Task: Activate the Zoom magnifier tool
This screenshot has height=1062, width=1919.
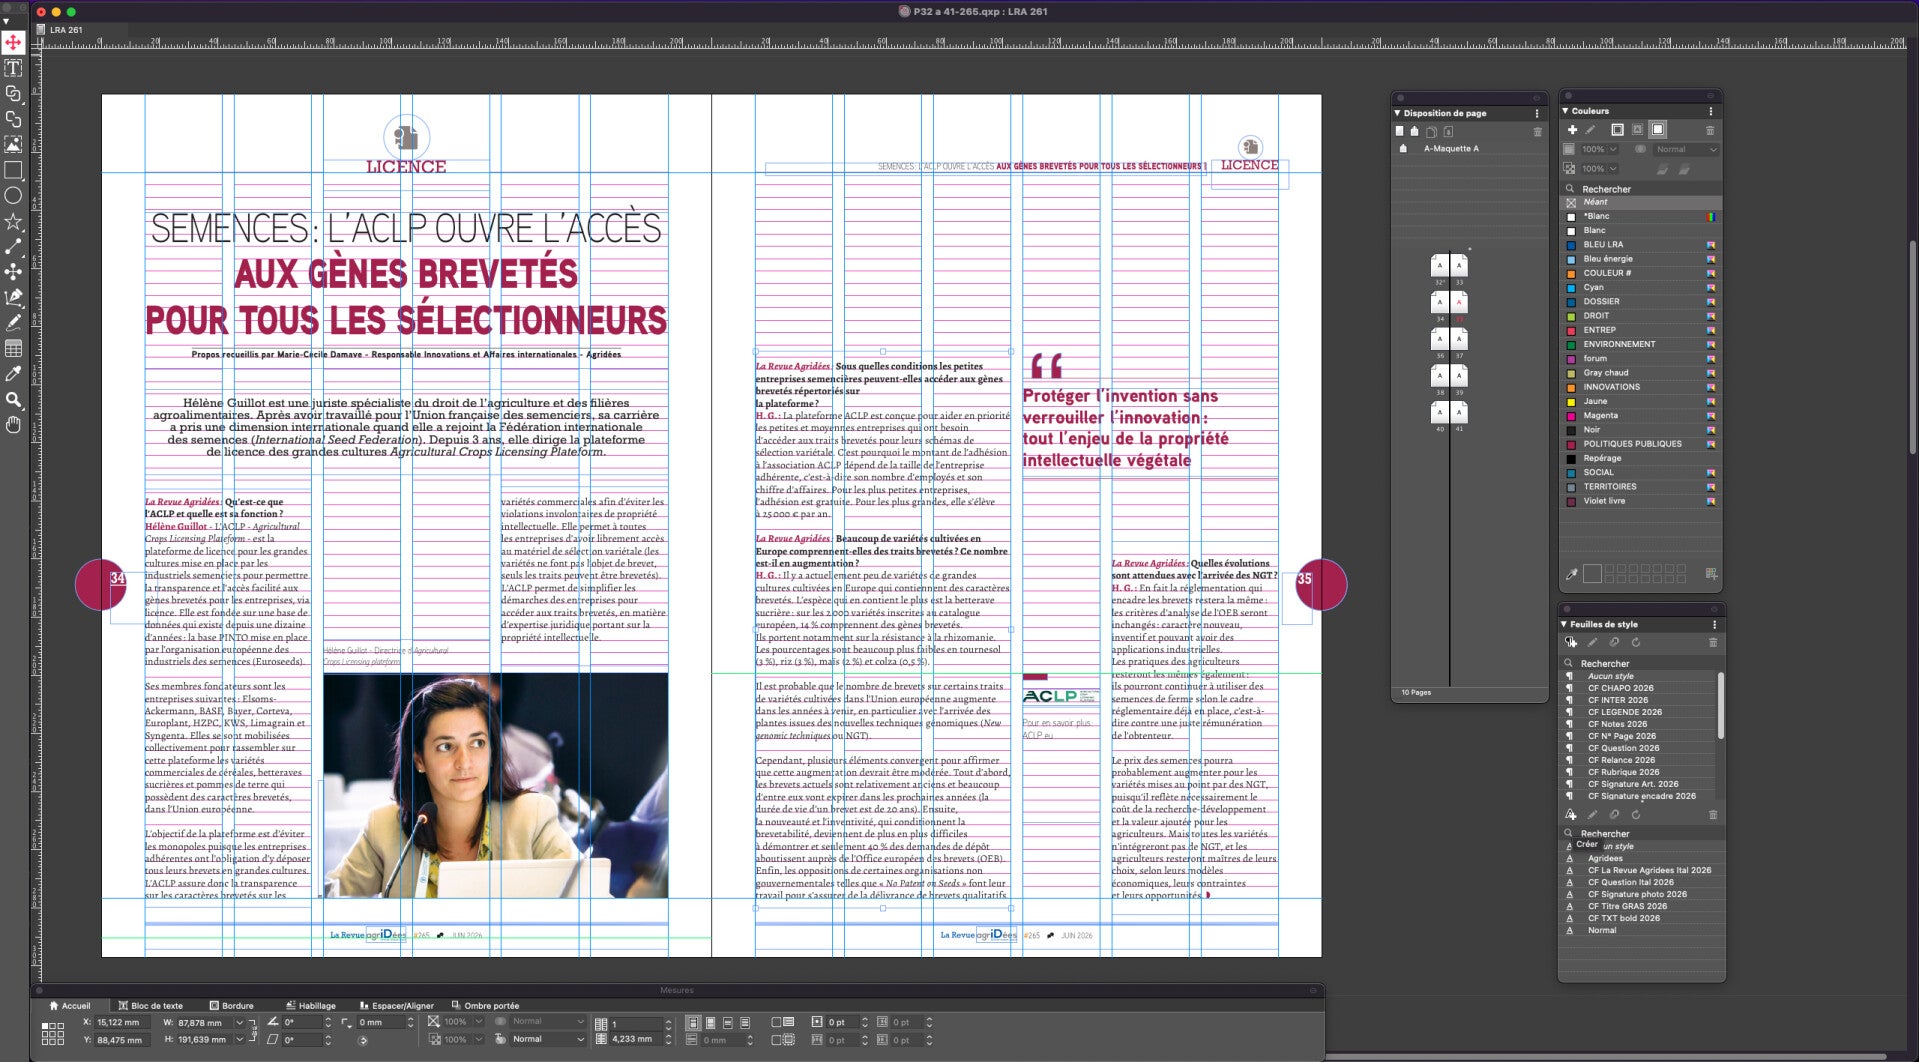Action: pyautogui.click(x=13, y=400)
